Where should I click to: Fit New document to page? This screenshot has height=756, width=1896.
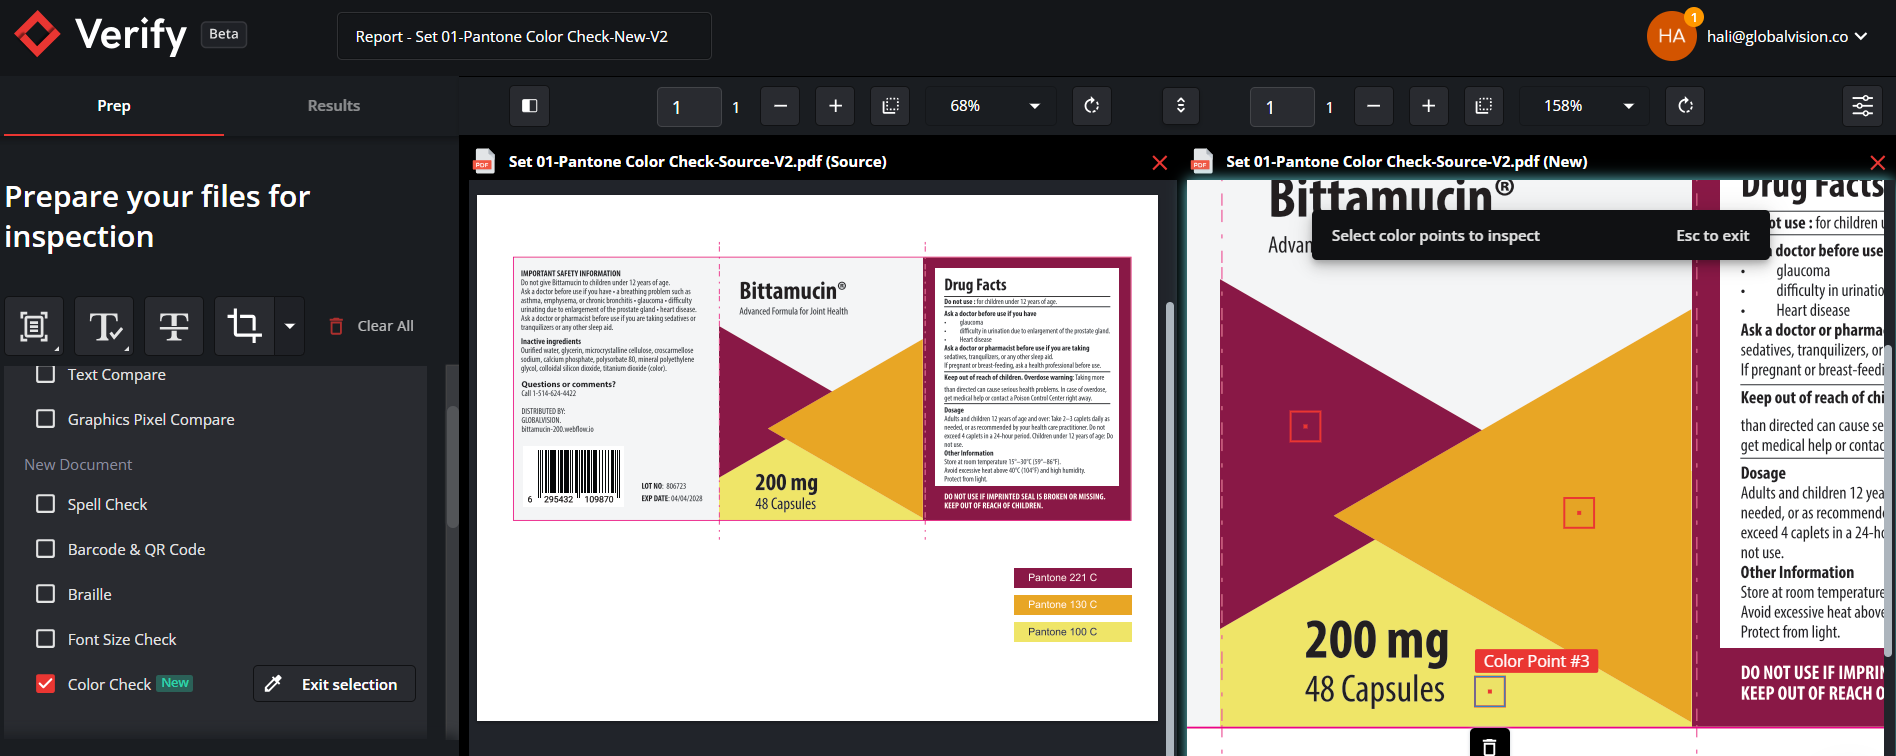point(1484,106)
